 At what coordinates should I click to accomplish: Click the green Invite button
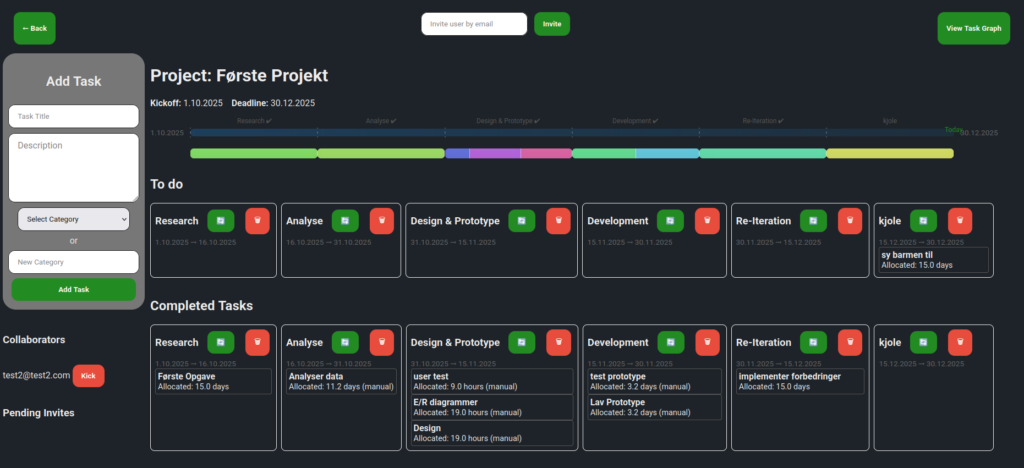[x=552, y=24]
